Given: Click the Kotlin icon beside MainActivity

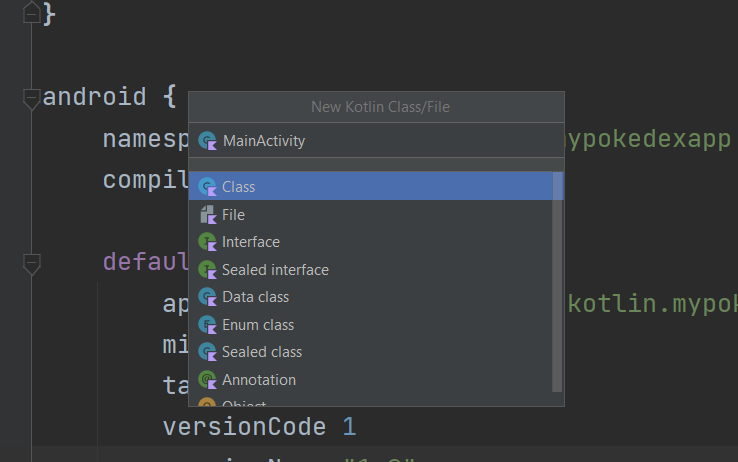Looking at the screenshot, I should 208,141.
